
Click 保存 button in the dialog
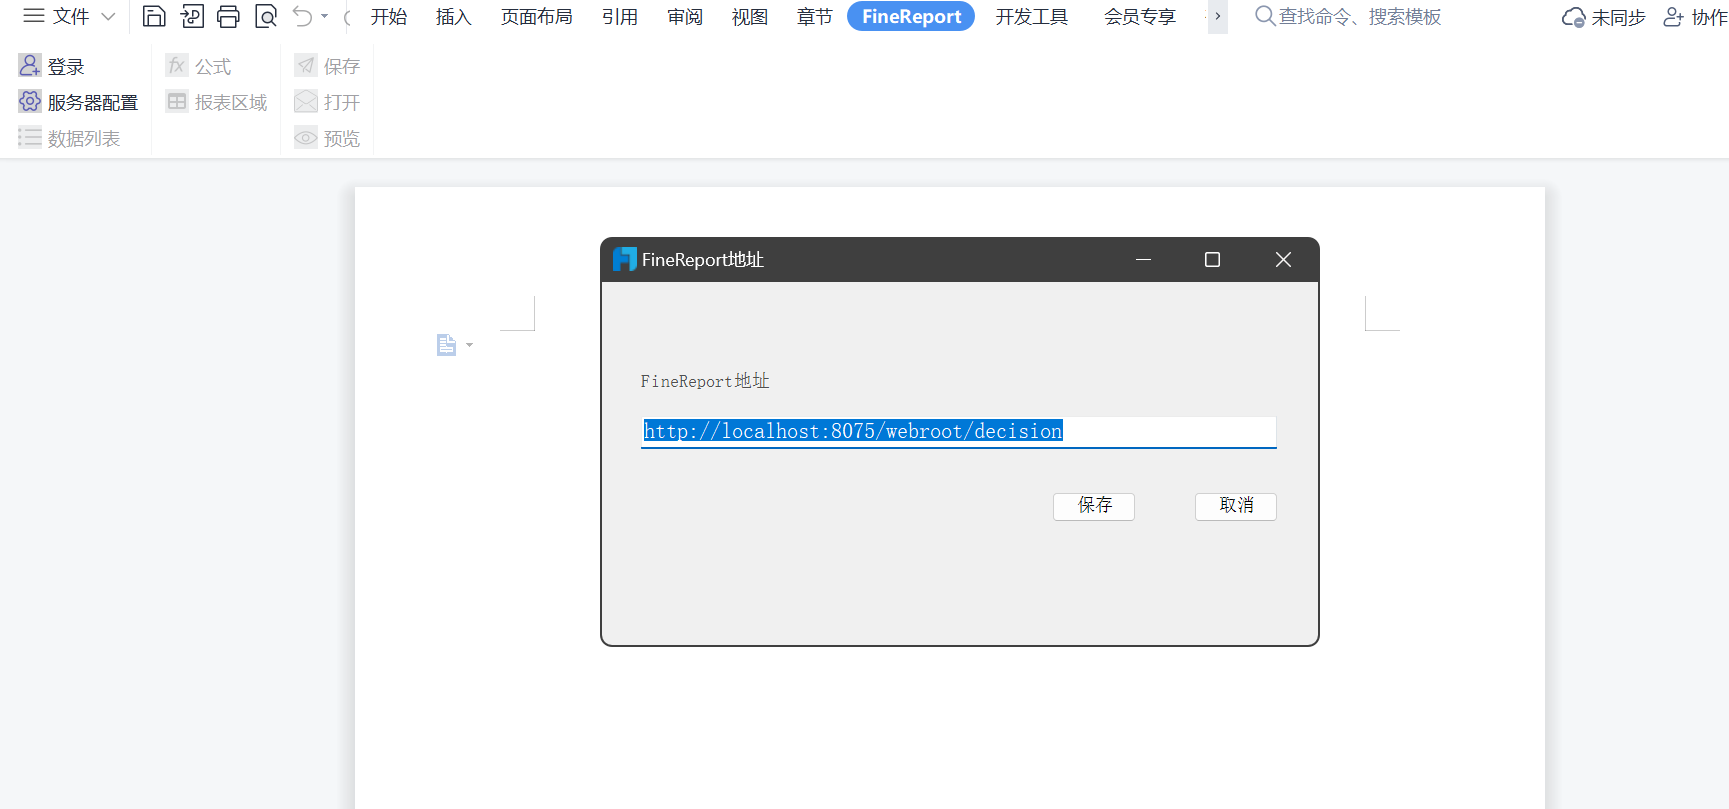(1094, 506)
